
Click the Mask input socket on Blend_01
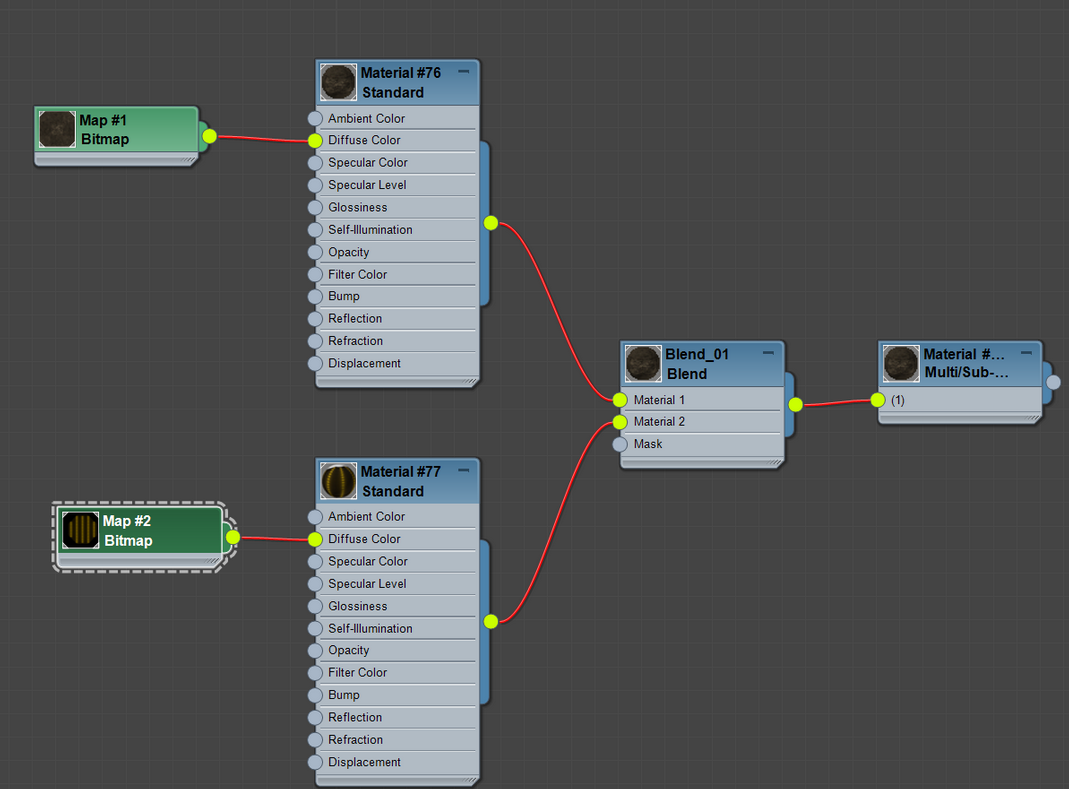pos(621,444)
